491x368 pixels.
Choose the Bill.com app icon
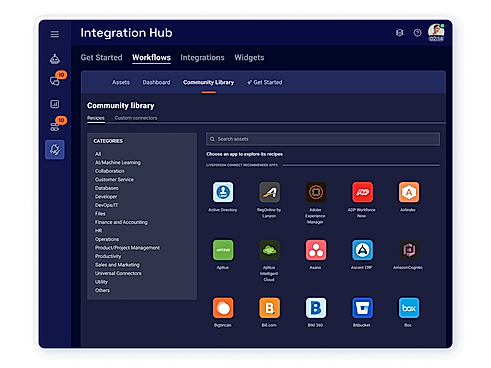pos(269,308)
